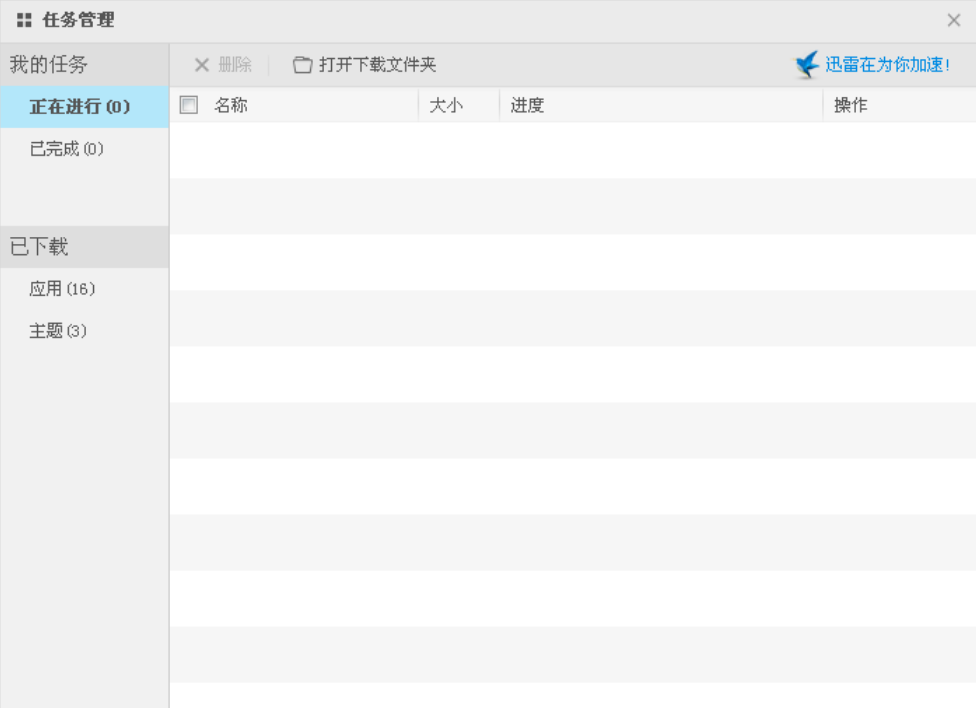Screen dimensions: 976x708
Task: Open the 应用 (16) downloaded category
Action: point(62,289)
